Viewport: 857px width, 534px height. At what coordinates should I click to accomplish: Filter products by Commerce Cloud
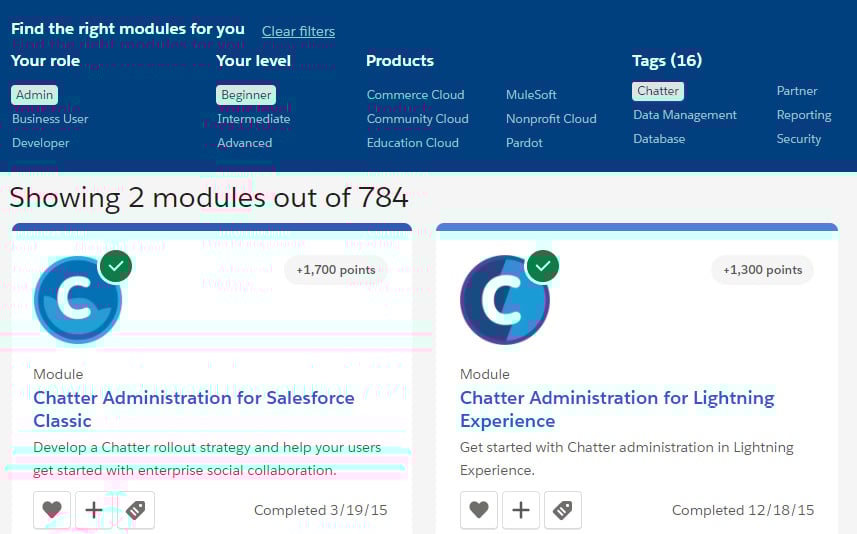(415, 95)
